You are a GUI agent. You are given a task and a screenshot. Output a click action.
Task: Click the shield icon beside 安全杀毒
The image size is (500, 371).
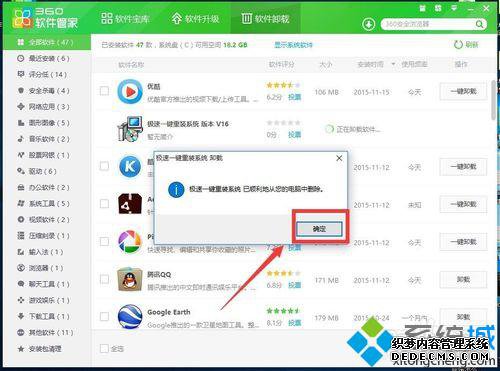point(21,90)
